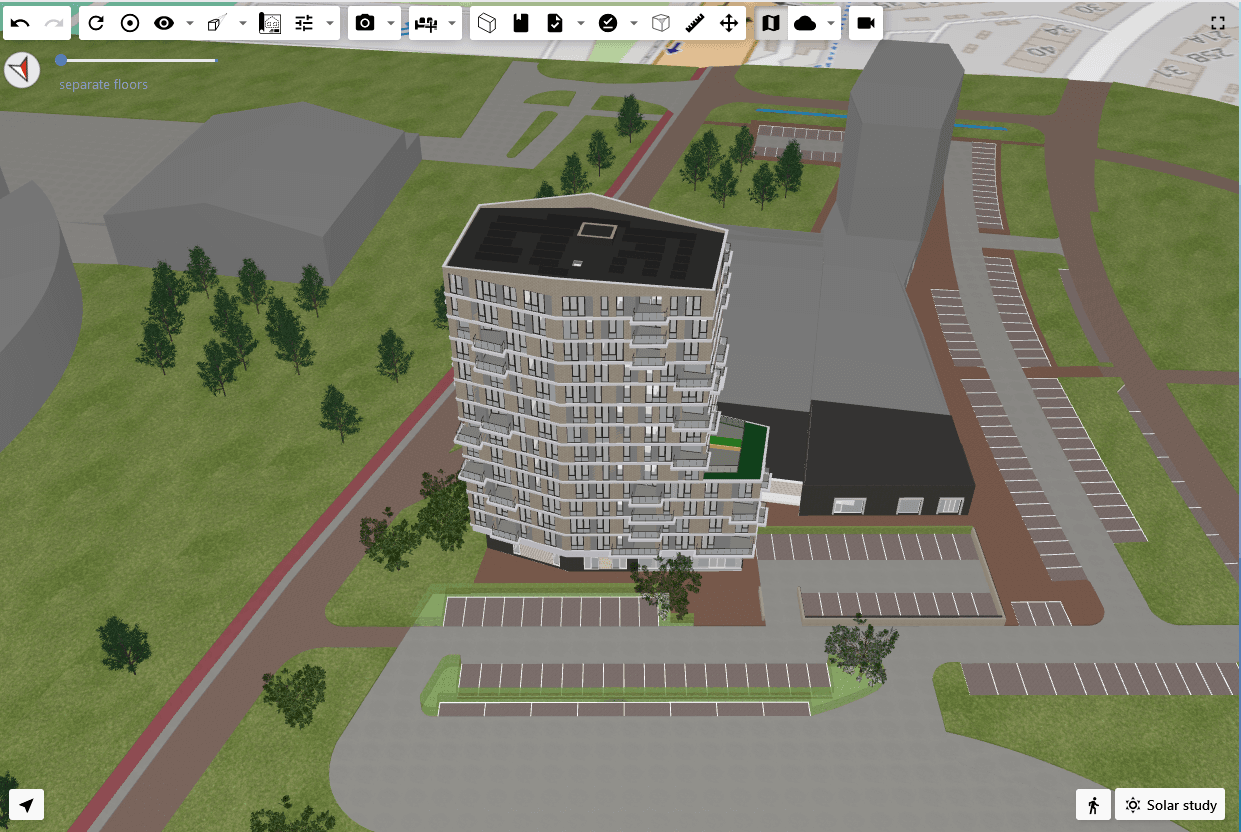Activate the four-arrow move tool
Screen dimensions: 1241x832
tap(729, 23)
